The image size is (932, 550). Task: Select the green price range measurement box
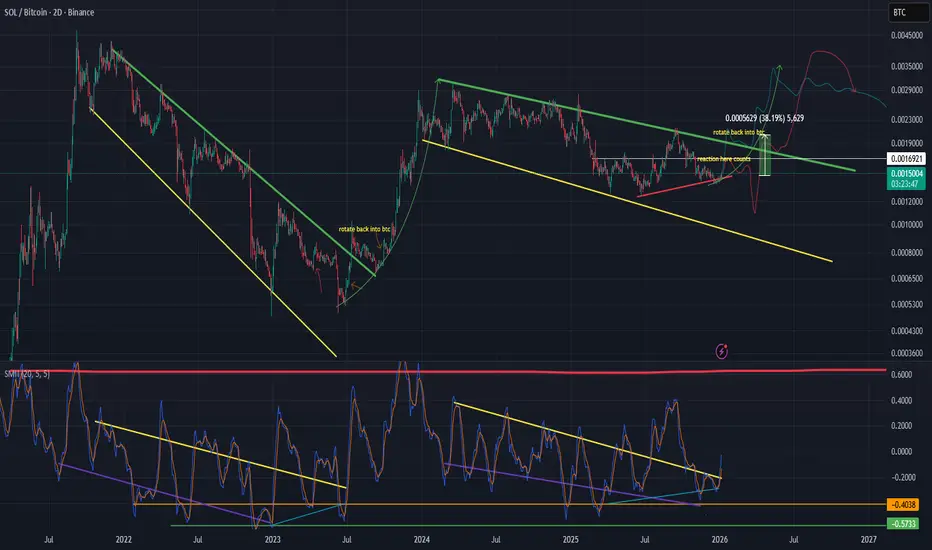tap(766, 155)
